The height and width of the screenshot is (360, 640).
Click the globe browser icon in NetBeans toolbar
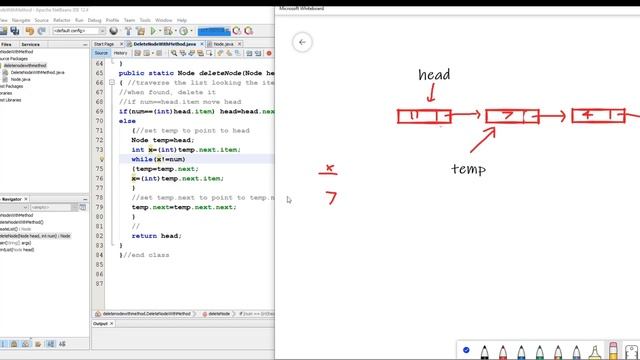click(113, 31)
